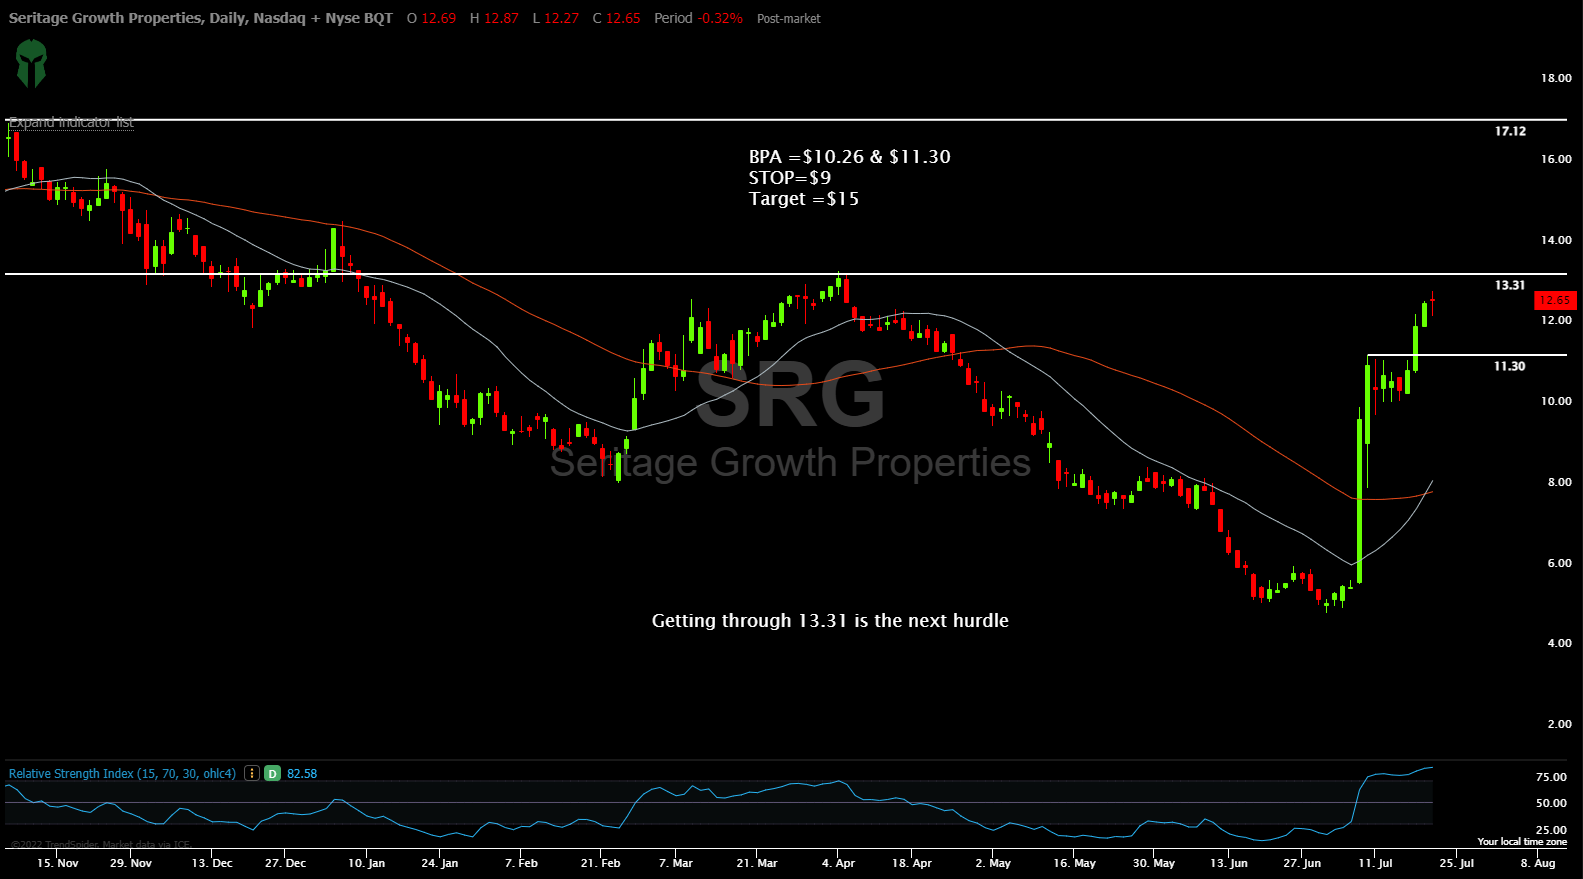The height and width of the screenshot is (879, 1583).
Task: Select the Target =$15 annotation text
Action: pos(803,199)
